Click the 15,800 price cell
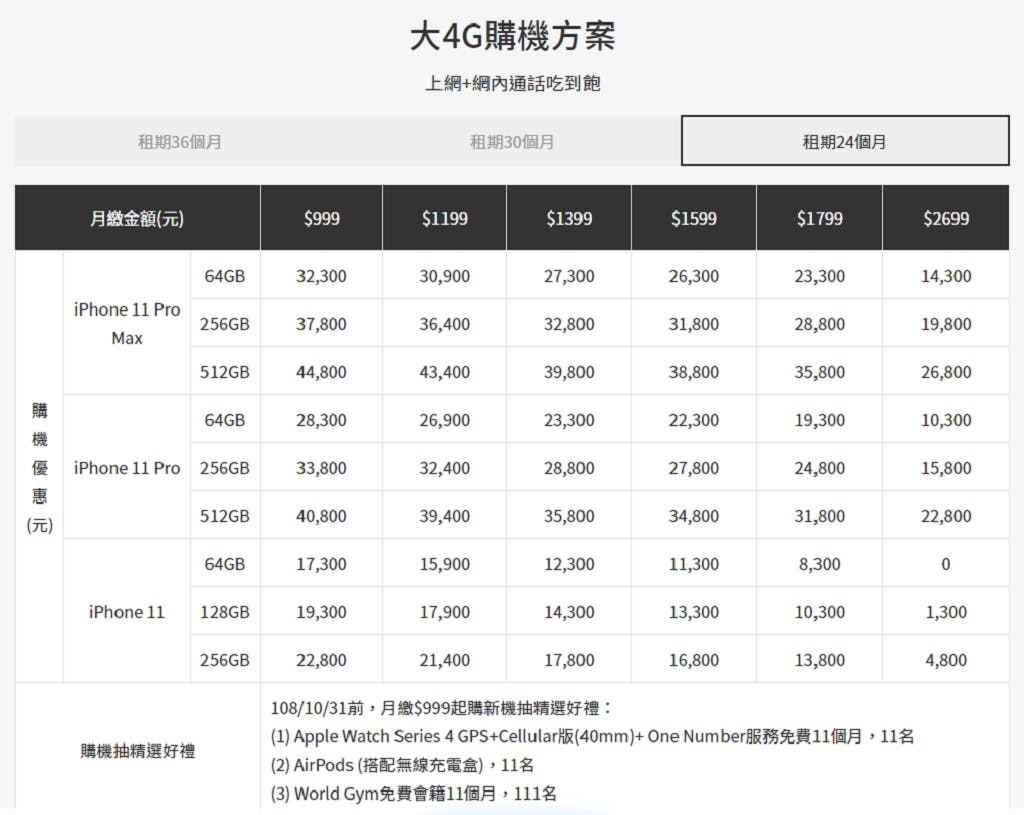The height and width of the screenshot is (815, 1024). [946, 468]
